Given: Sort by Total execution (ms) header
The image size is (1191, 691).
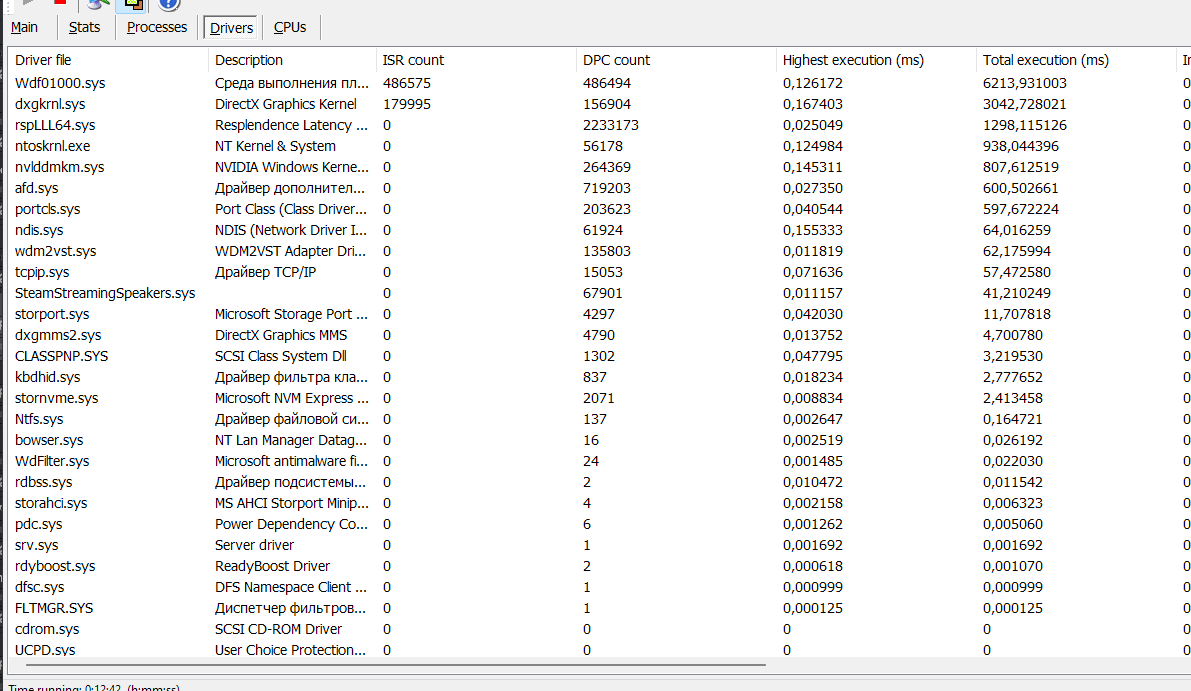Looking at the screenshot, I should tap(1076, 60).
